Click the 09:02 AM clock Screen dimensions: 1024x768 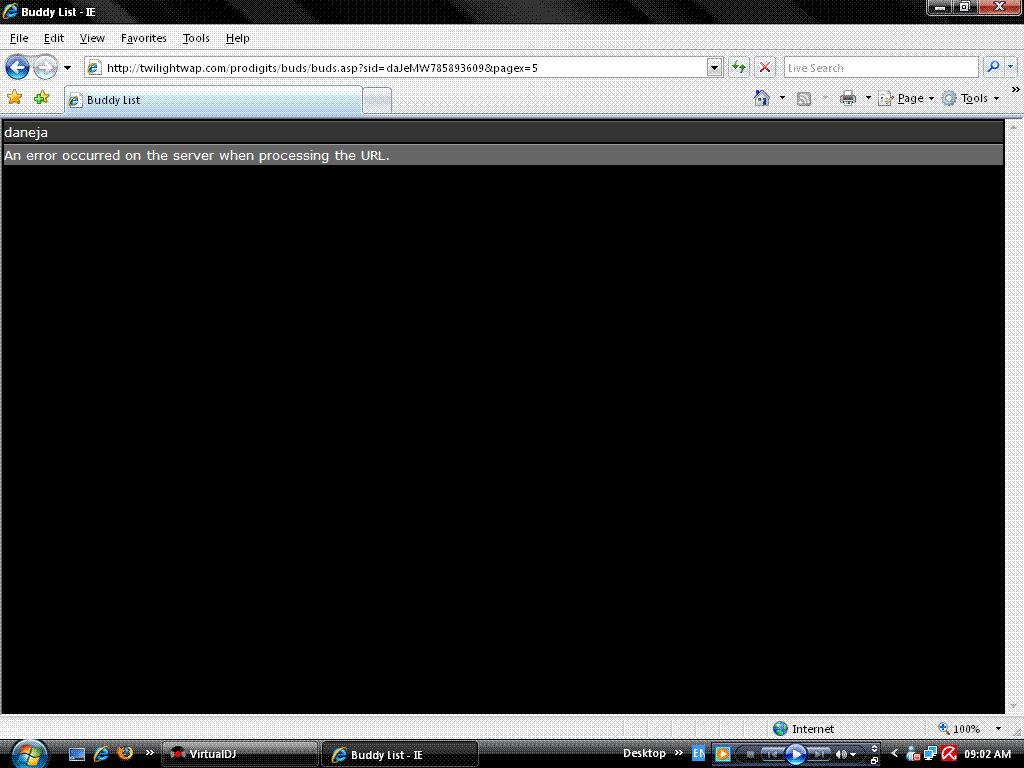coord(987,754)
